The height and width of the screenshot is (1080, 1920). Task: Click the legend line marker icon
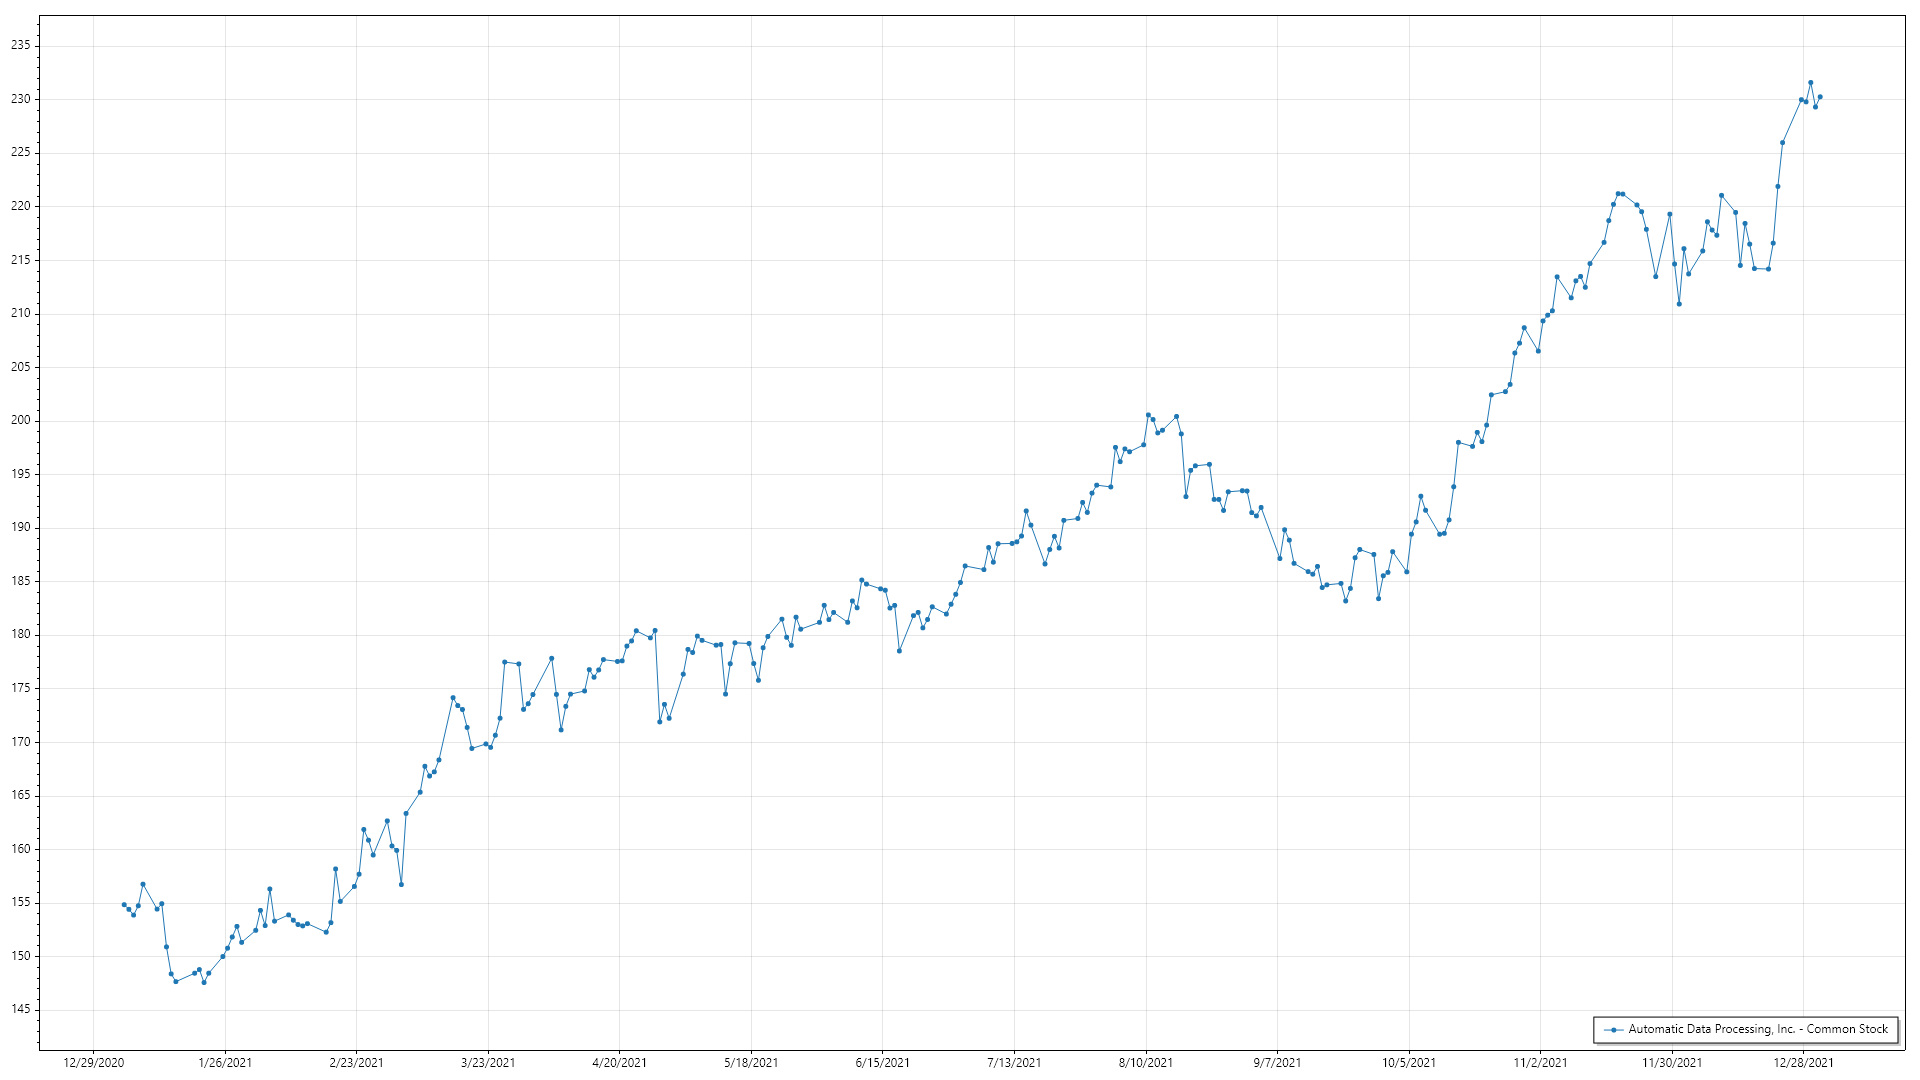coord(1613,1029)
